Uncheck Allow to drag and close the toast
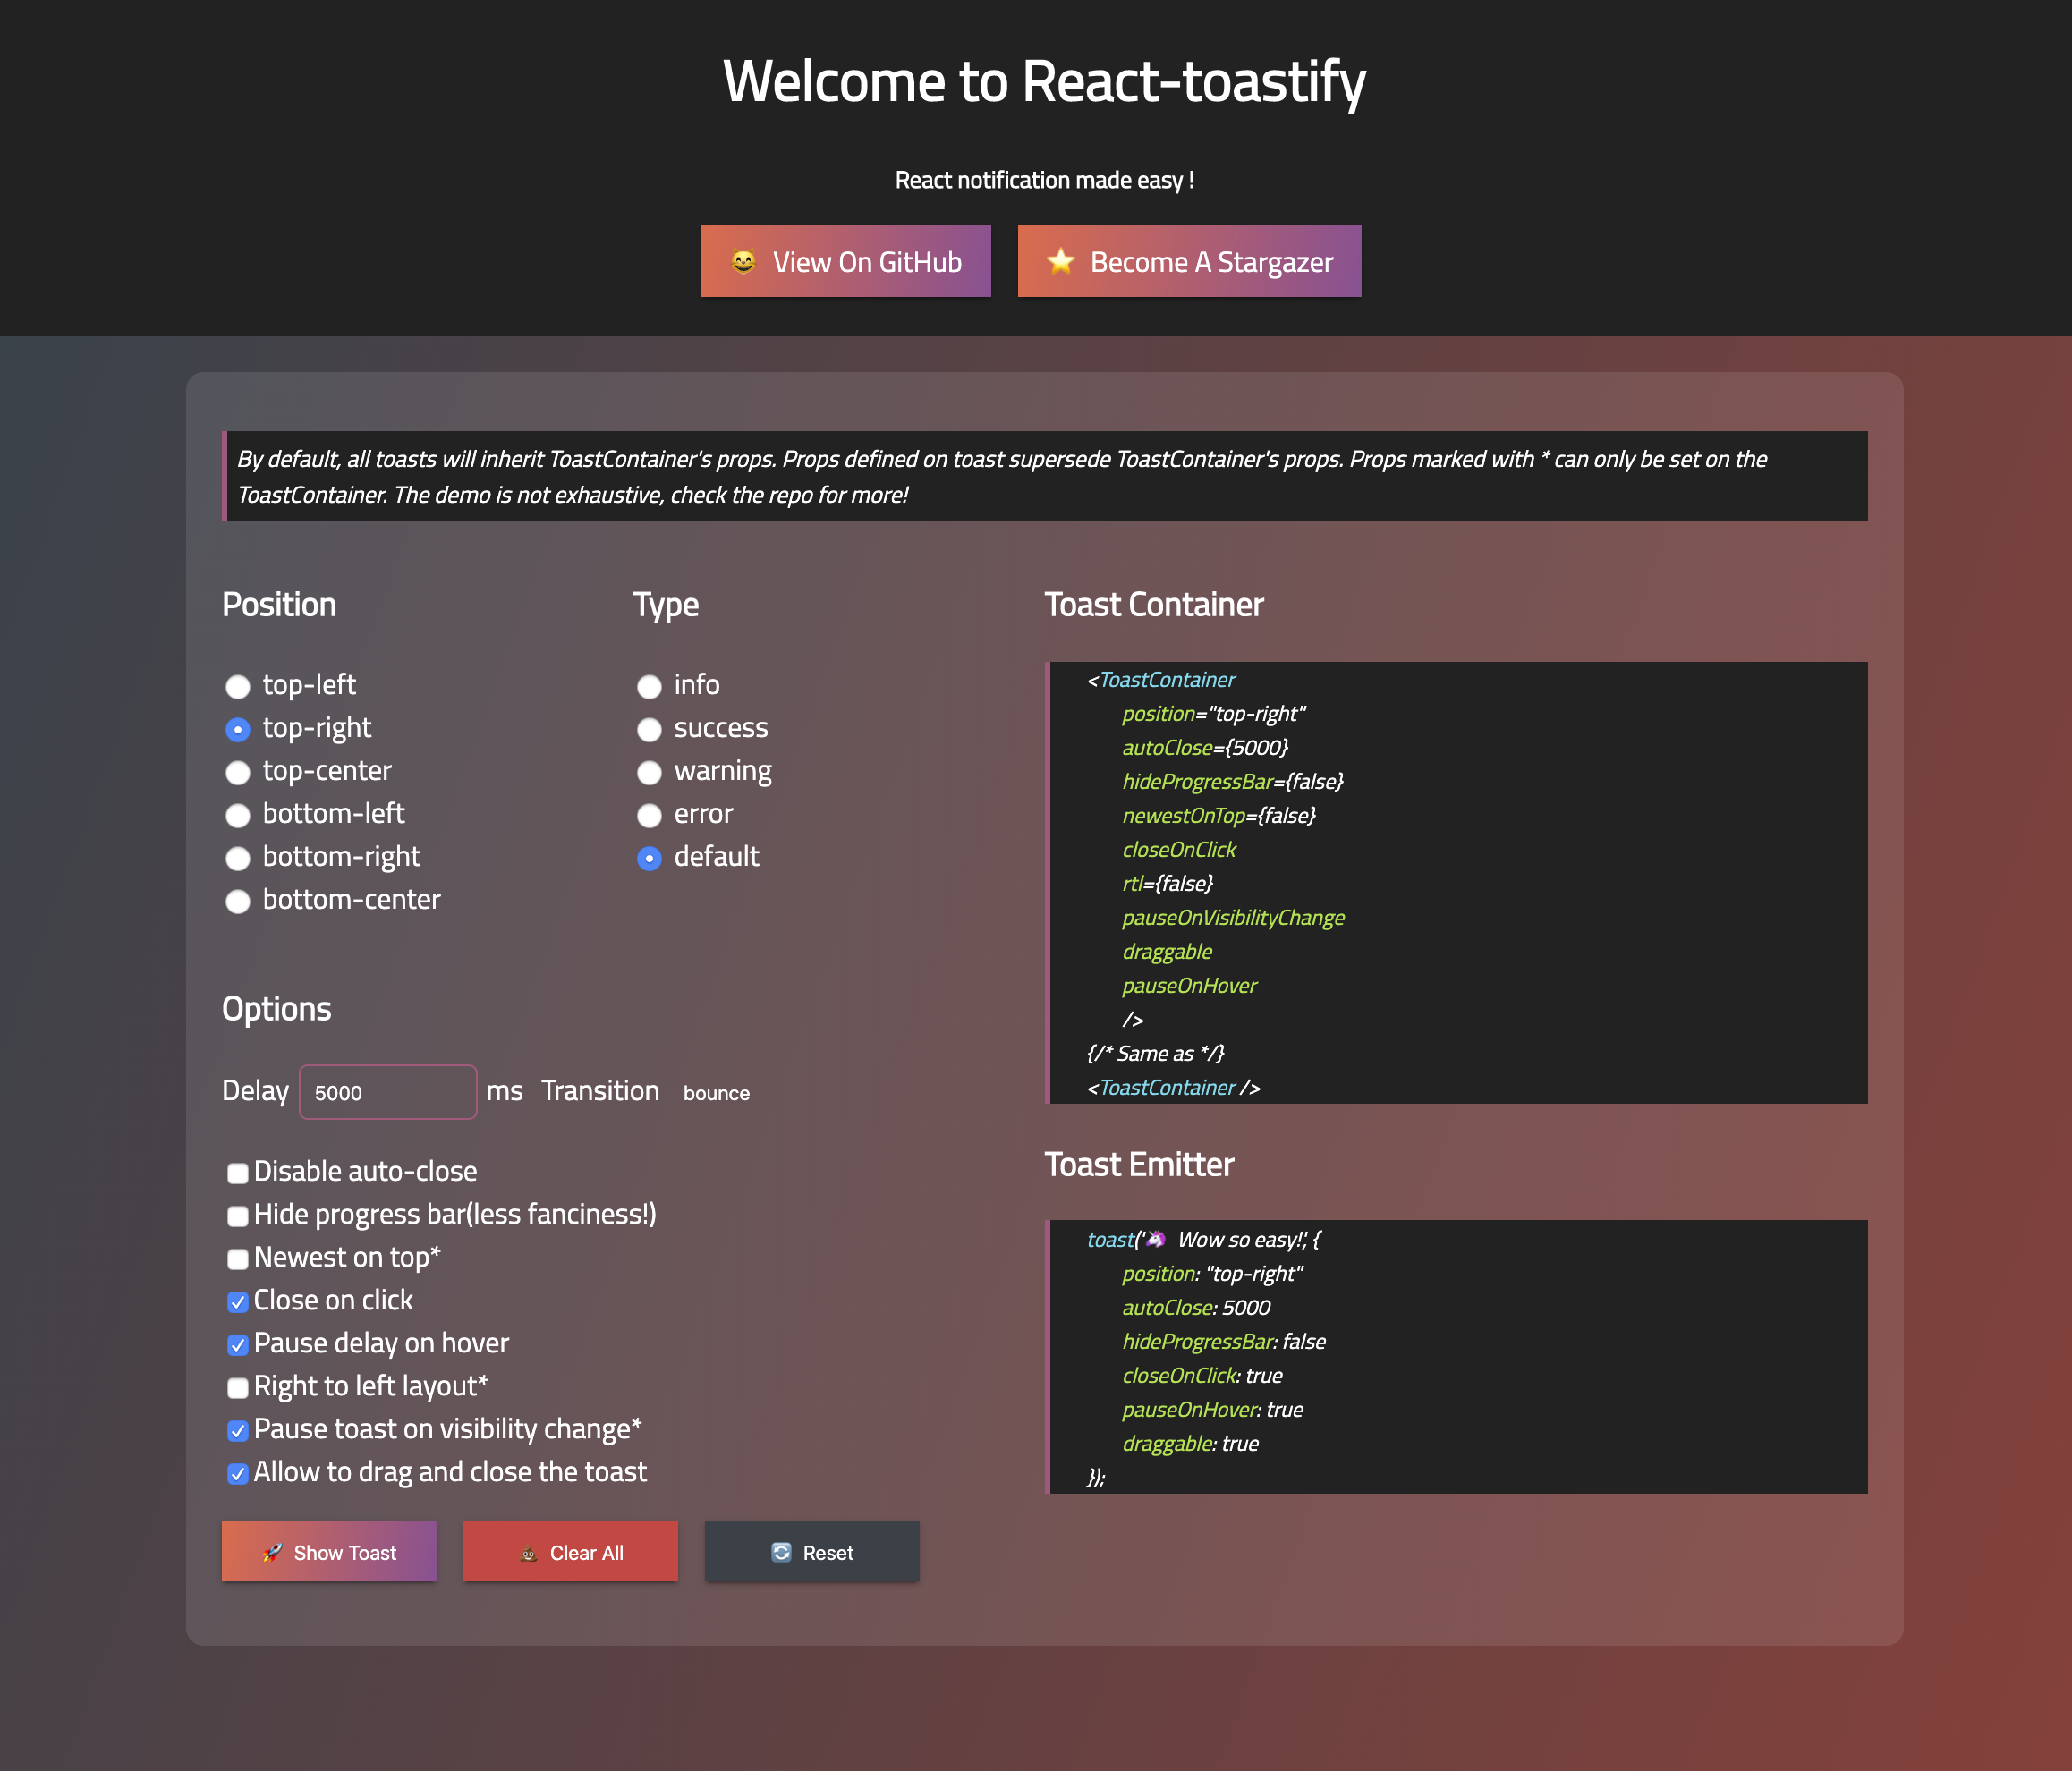The height and width of the screenshot is (1771, 2072). [237, 1474]
